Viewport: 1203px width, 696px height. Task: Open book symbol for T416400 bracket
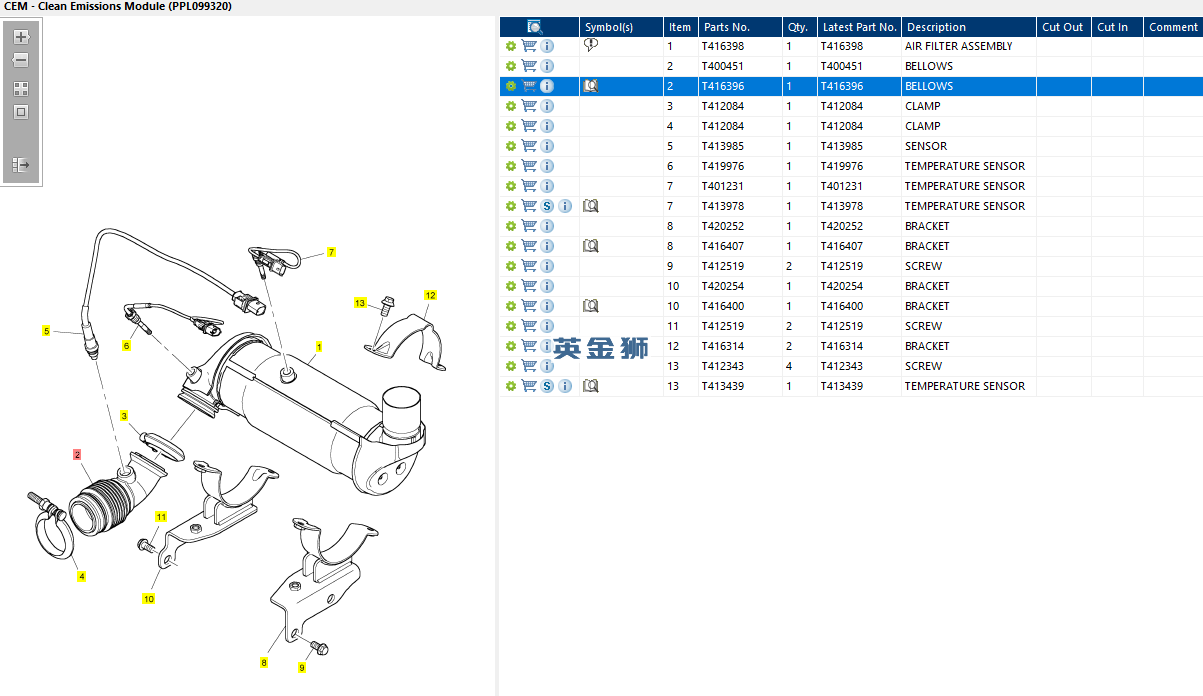click(x=590, y=306)
